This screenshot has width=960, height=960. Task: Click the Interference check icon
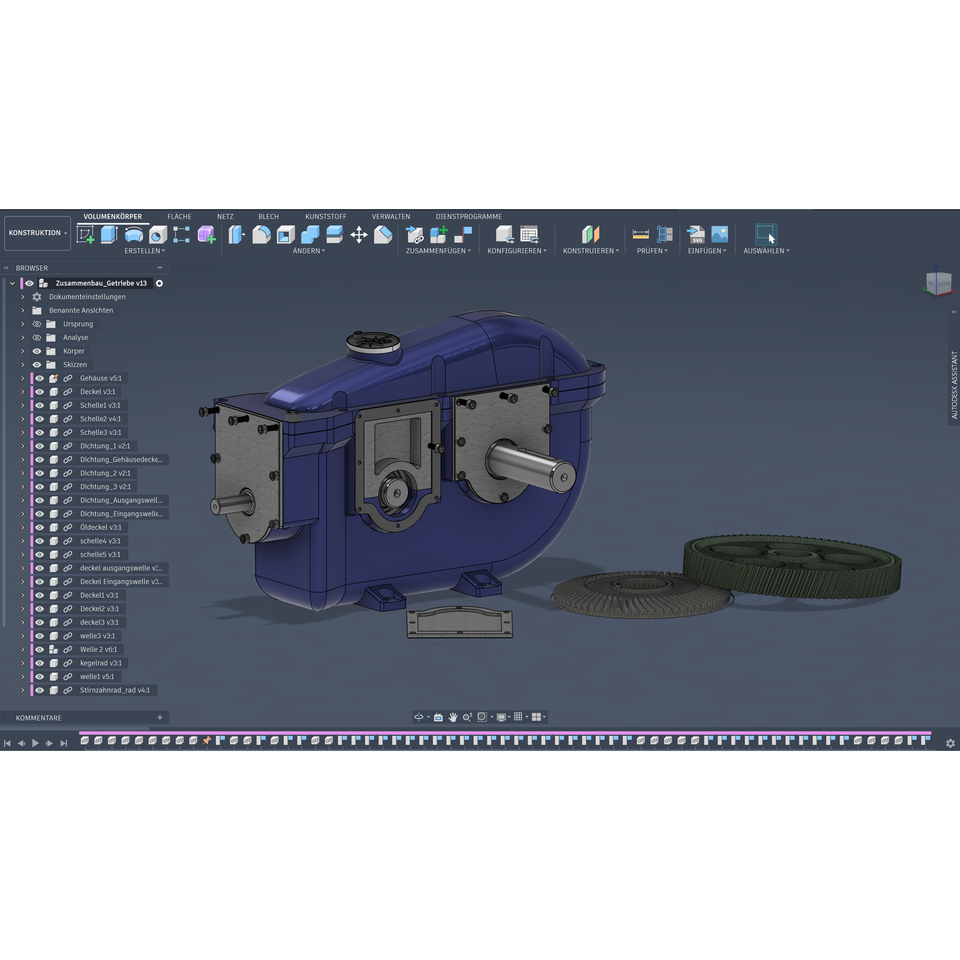665,234
